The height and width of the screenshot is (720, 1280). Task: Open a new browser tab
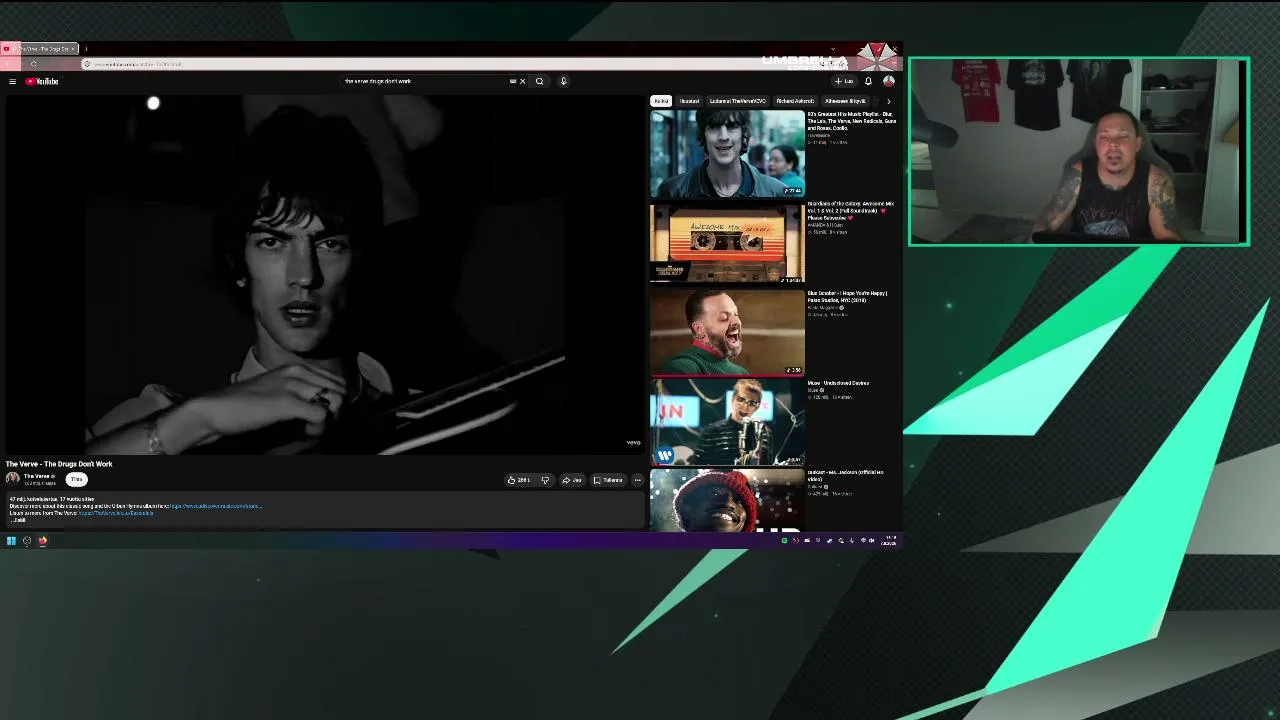(86, 49)
